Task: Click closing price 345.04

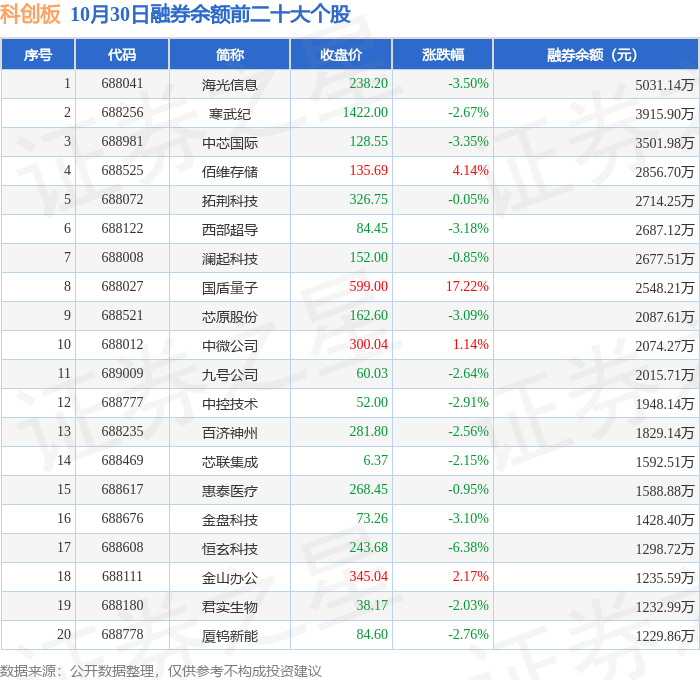Action: coord(369,576)
